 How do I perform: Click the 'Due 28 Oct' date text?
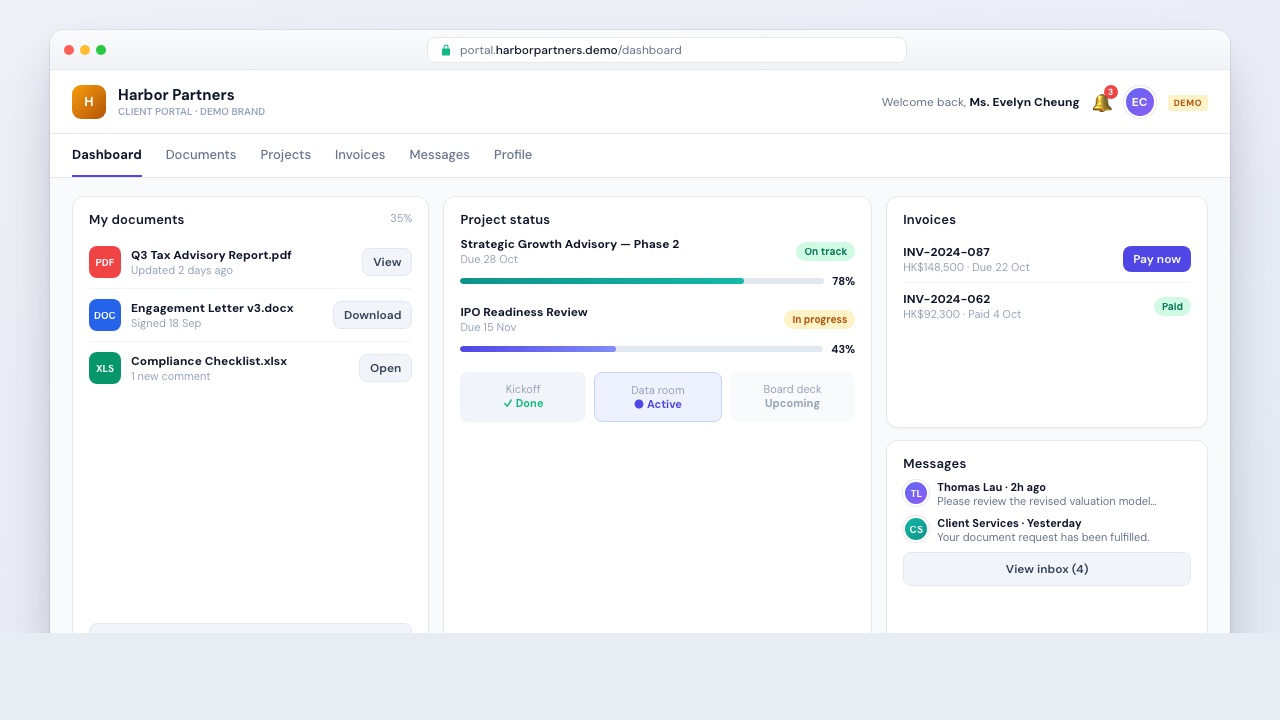click(489, 260)
